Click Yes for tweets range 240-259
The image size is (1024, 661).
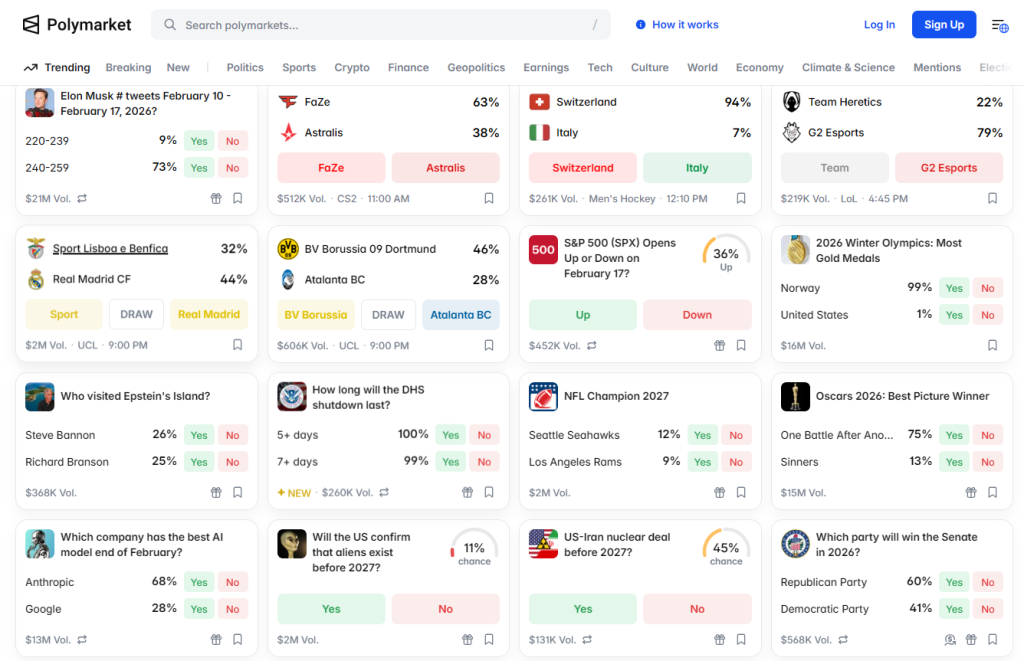click(199, 168)
